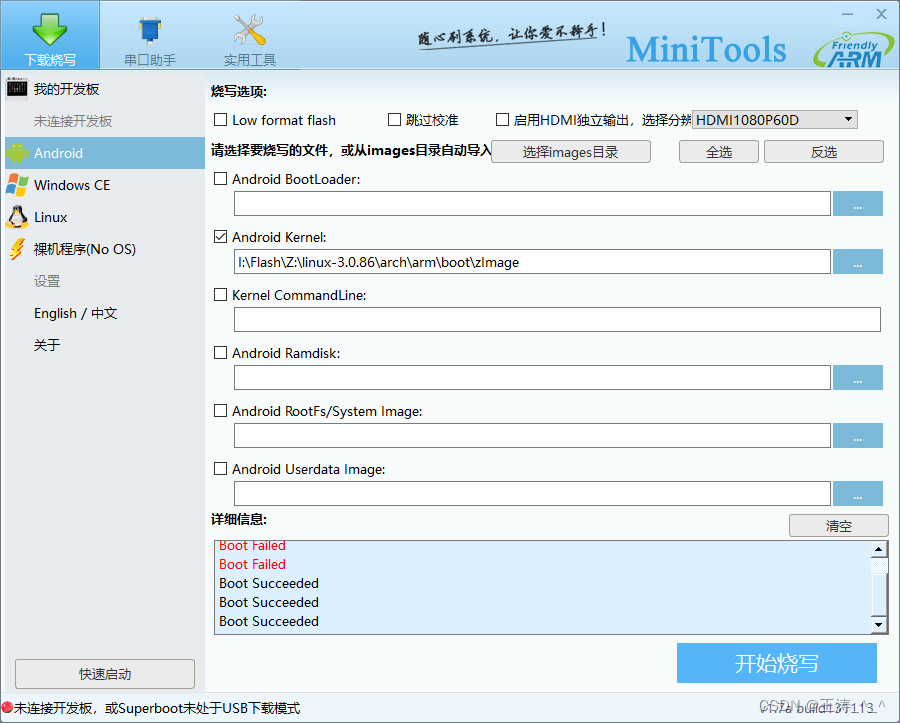
Task: Click the Android RootFs/System Image path field
Action: (x=532, y=436)
